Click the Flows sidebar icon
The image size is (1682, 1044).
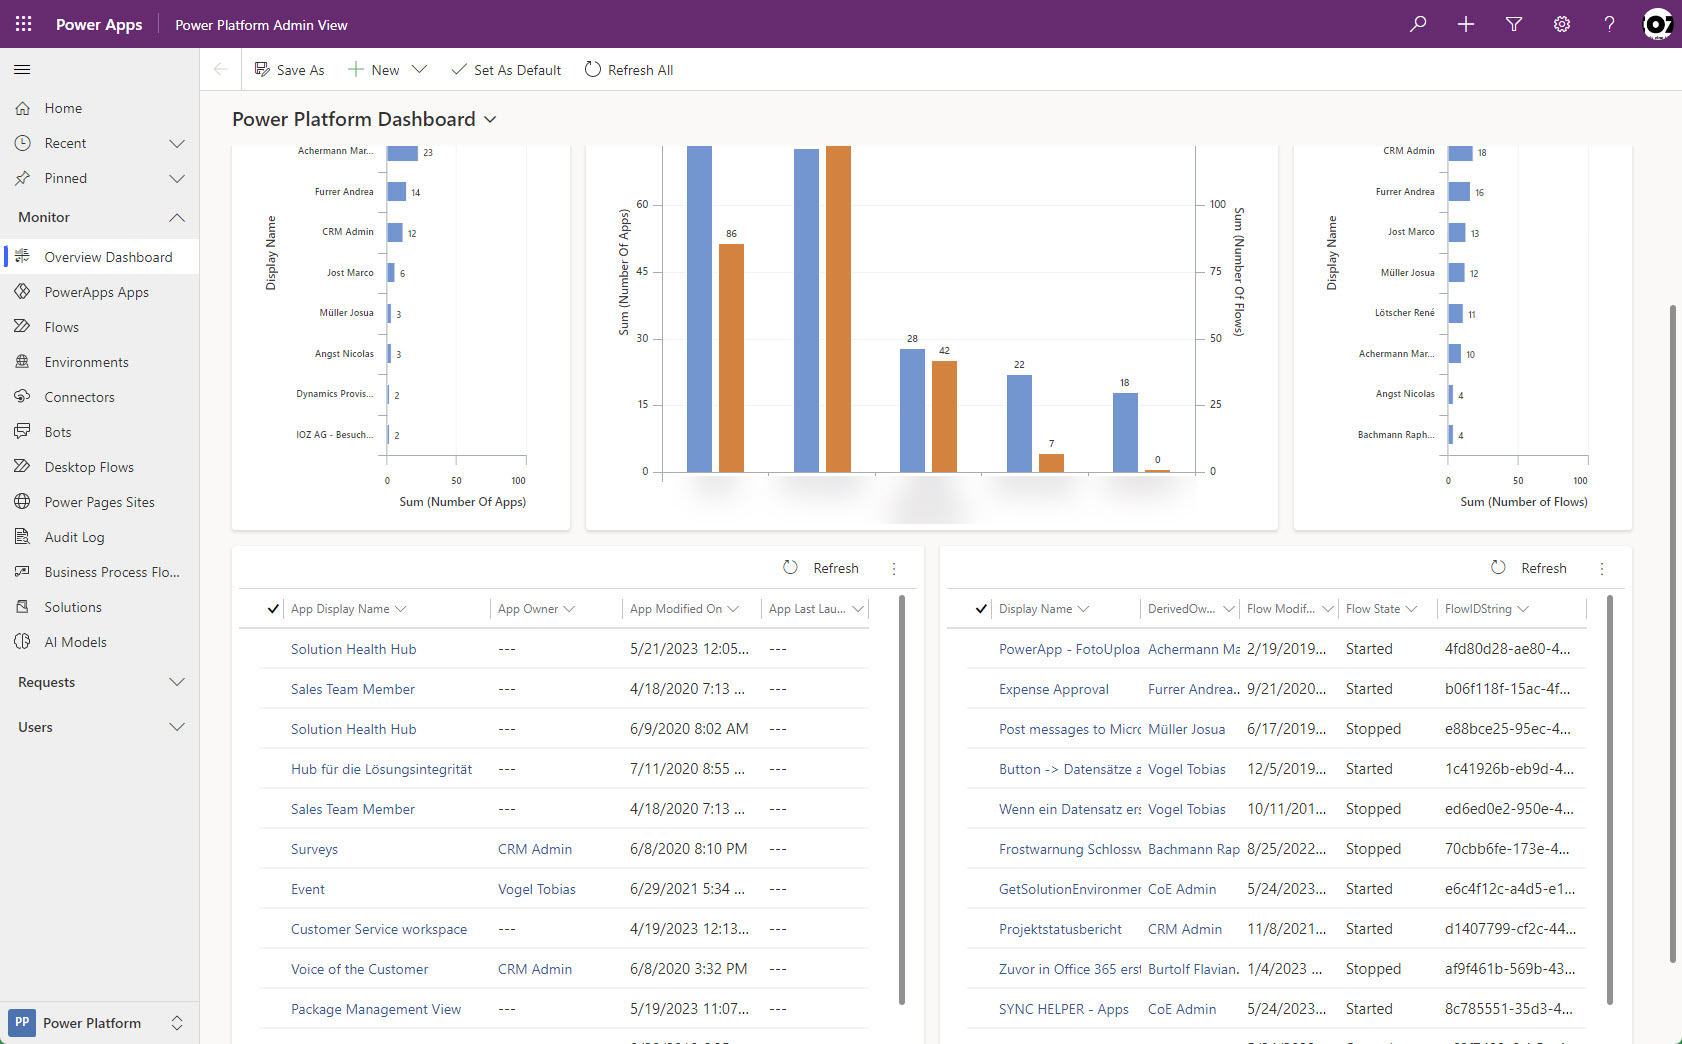coord(22,327)
